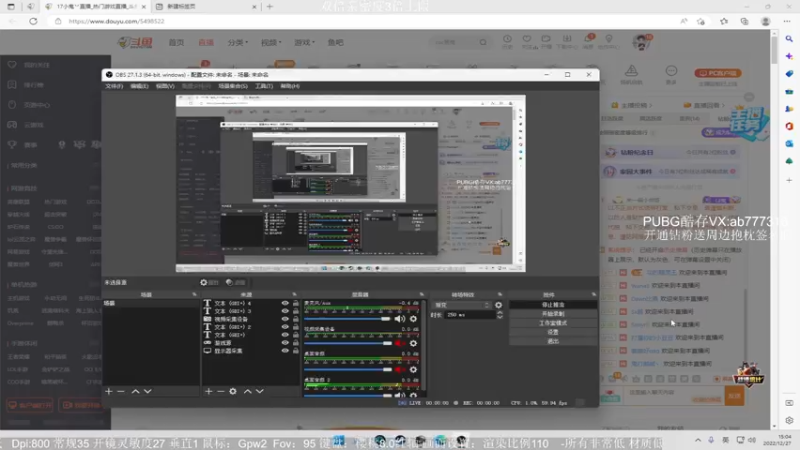Open OBS 设置 from the controls panel
The width and height of the screenshot is (800, 450).
553,332
